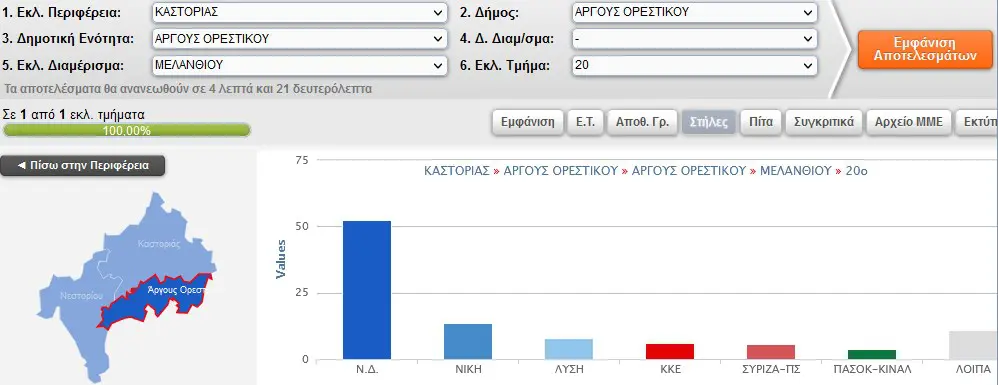Screen dimensions: 998x385
Task: Click the Ν.Δ. dark blue bar
Action: pos(367,290)
